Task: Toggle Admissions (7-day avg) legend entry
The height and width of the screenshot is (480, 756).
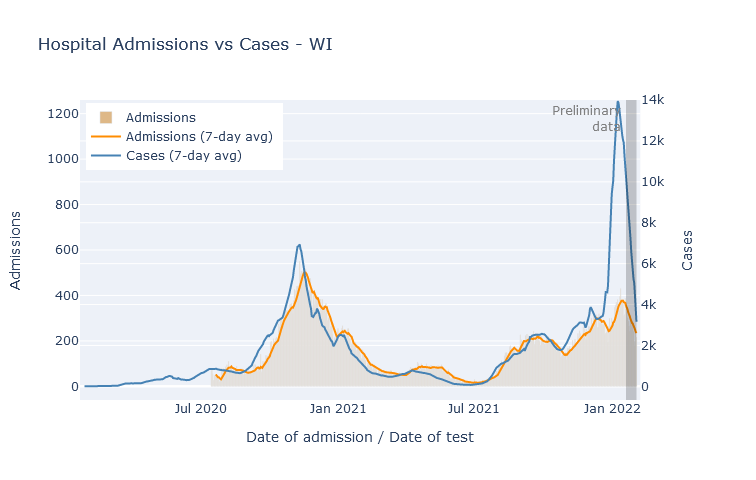Action: (x=182, y=136)
